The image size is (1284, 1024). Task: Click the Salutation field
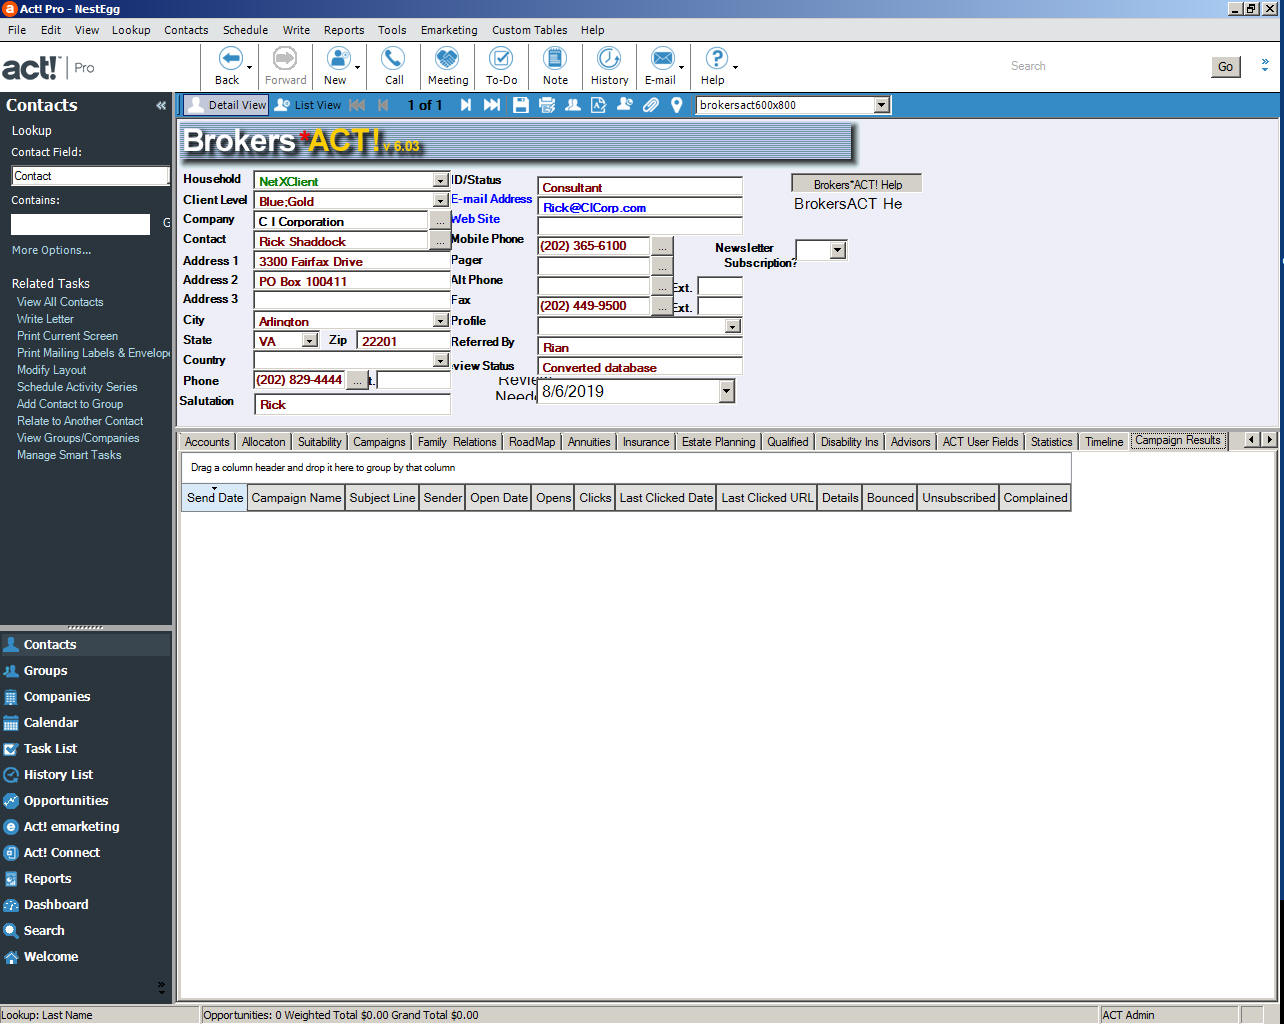[x=352, y=405]
